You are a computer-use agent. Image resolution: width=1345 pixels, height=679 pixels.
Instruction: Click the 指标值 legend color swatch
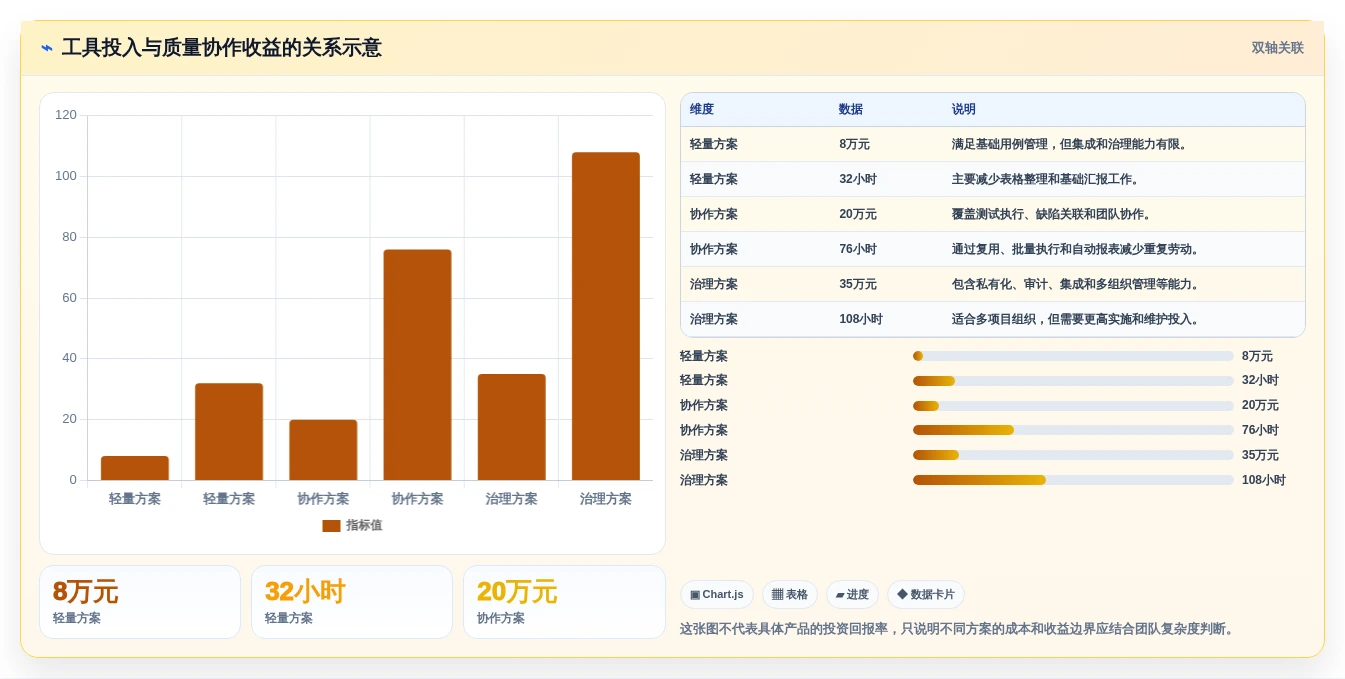(331, 526)
